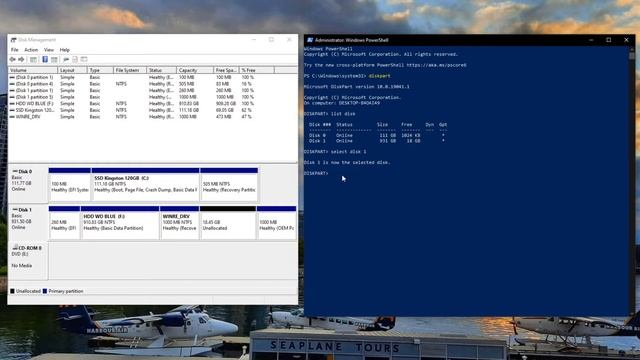
Task: Maximize the Disk Management window
Action: pyautogui.click(x=271, y=40)
